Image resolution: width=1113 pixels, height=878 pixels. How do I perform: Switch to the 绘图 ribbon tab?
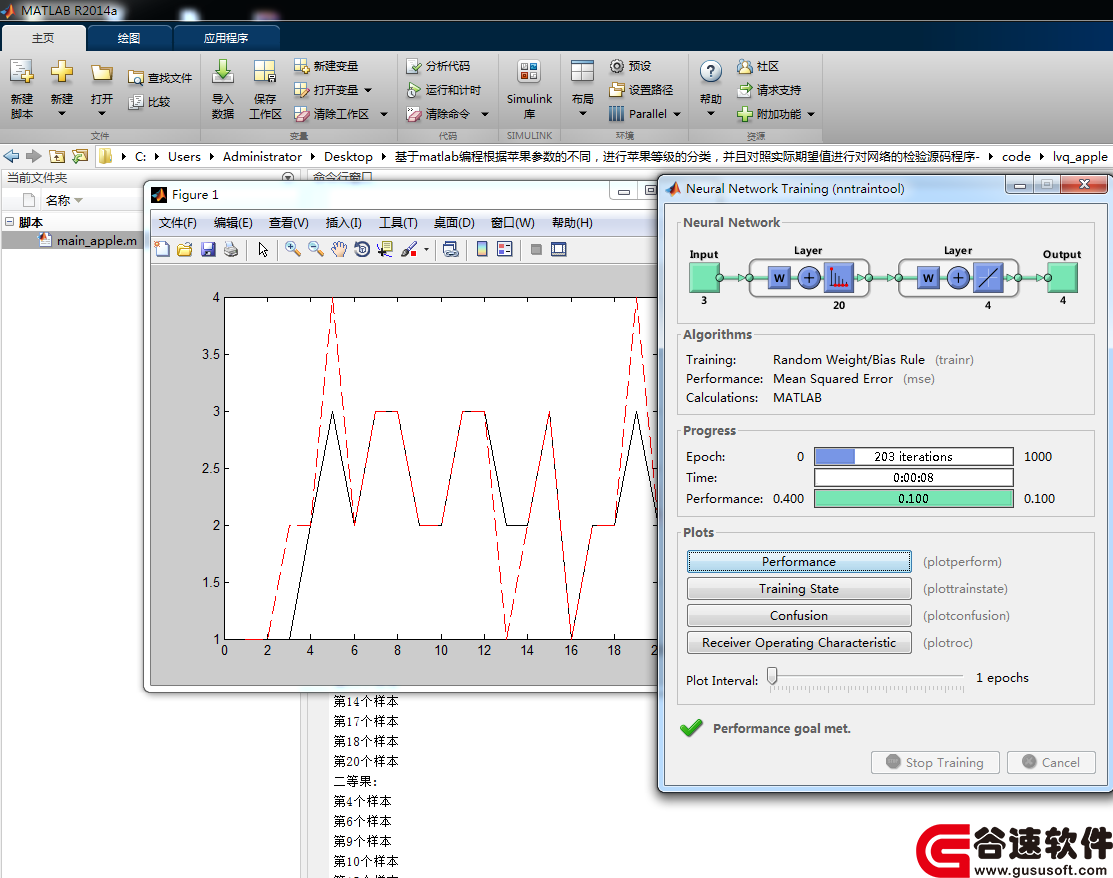click(x=128, y=38)
